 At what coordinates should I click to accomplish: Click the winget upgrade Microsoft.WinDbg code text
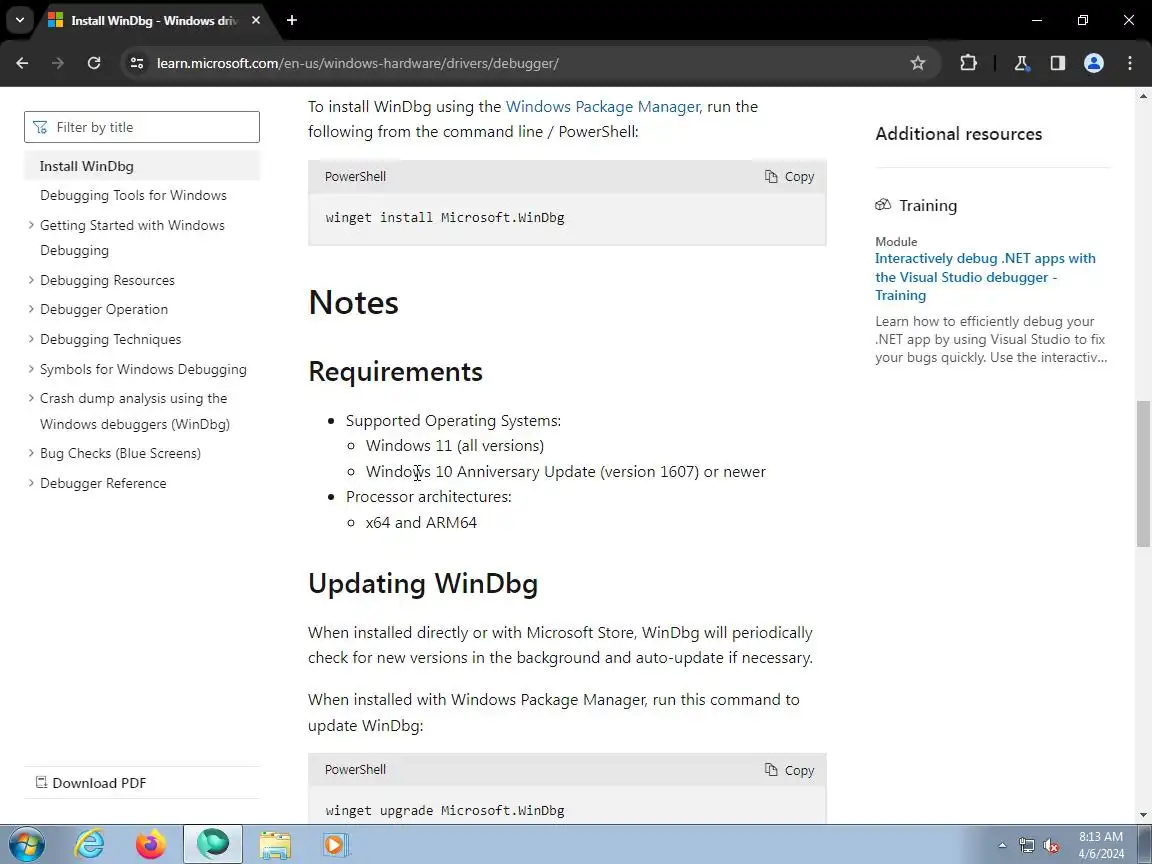[444, 810]
